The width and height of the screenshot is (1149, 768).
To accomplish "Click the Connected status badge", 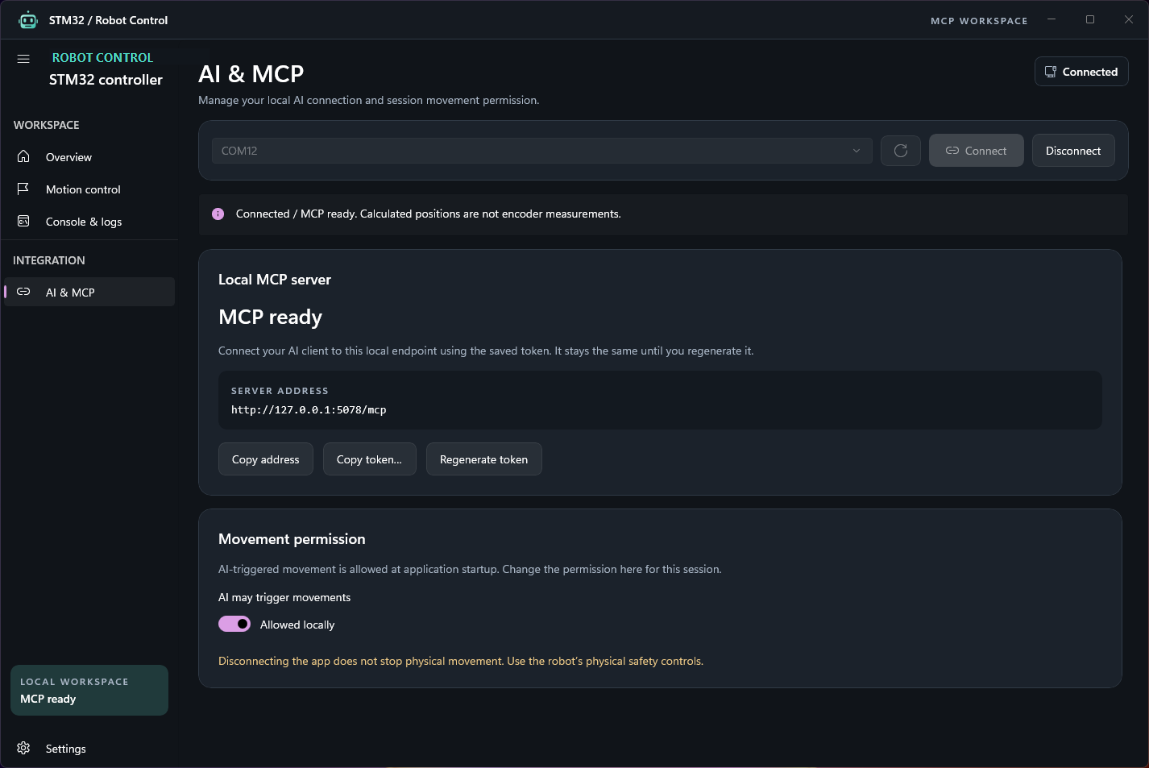I will [1081, 71].
